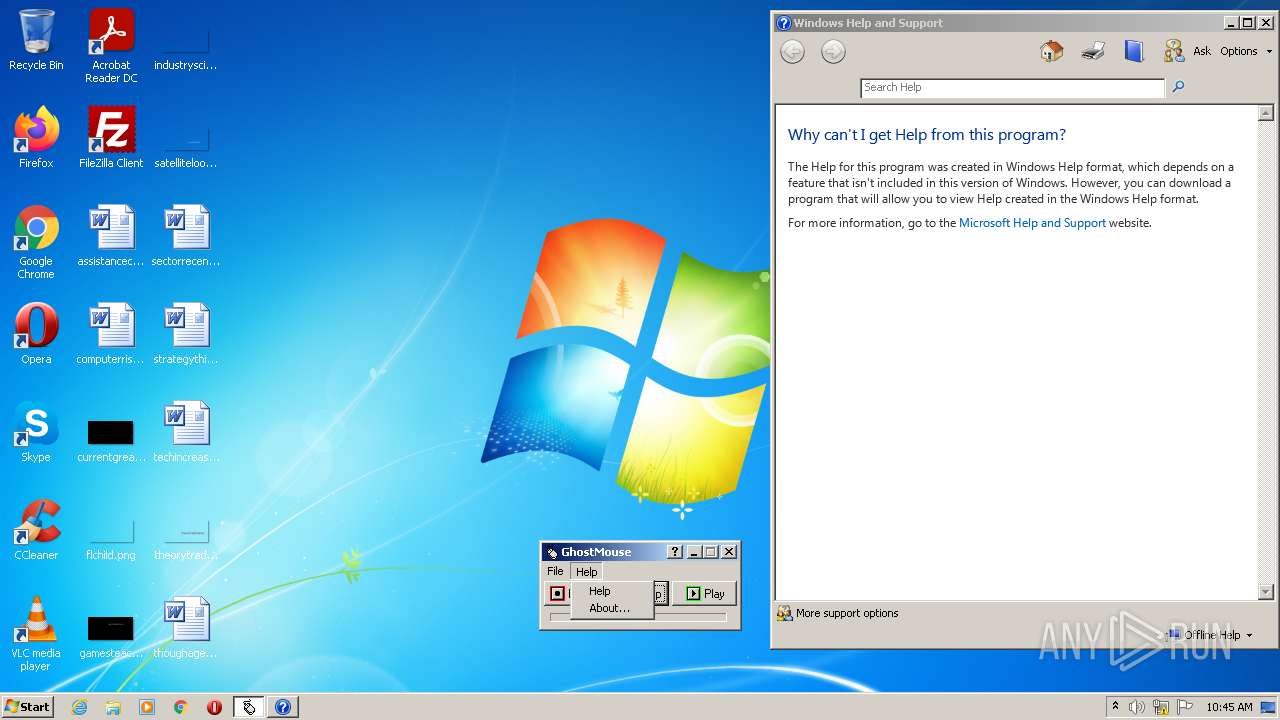Click the Play button in GhostMouse
This screenshot has width=1280, height=720.
[705, 594]
